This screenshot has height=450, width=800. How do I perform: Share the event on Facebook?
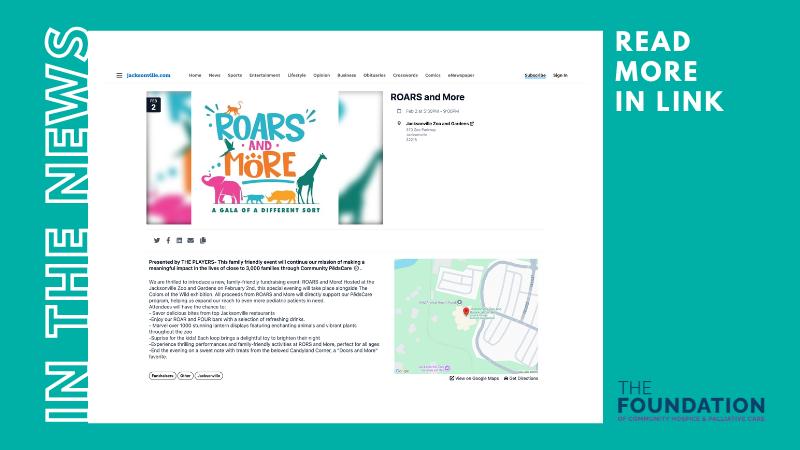click(x=168, y=240)
